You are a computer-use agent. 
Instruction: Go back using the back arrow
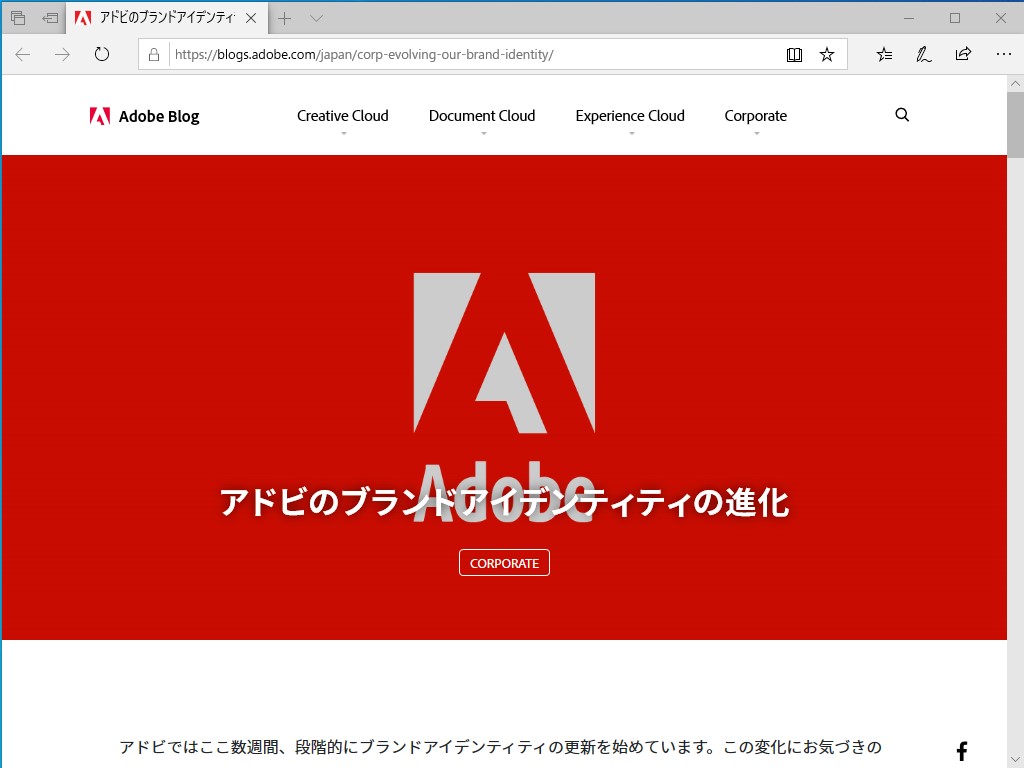(x=22, y=55)
